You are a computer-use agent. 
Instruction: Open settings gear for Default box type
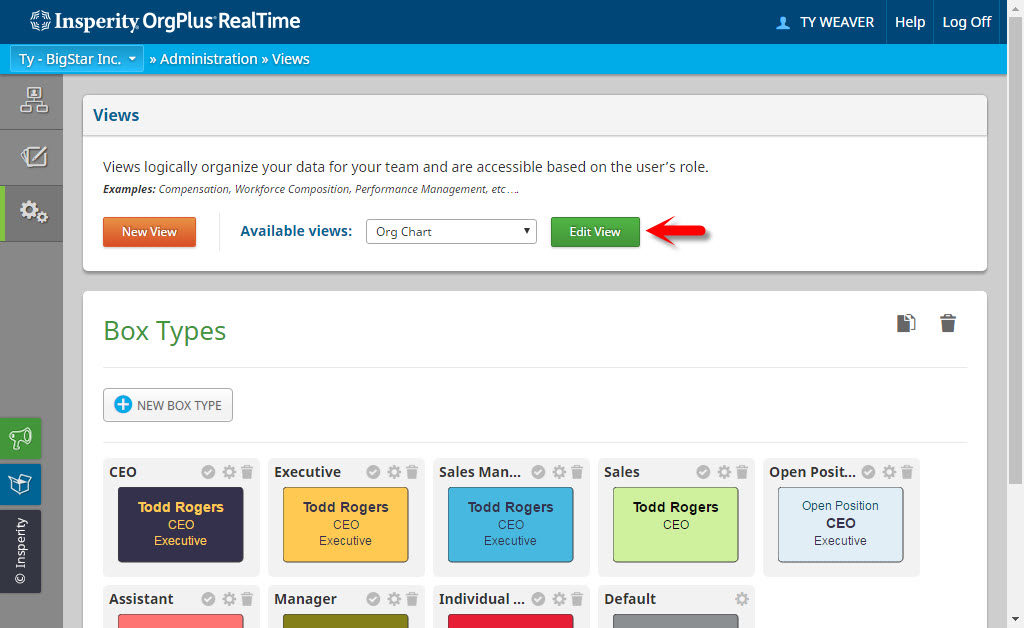pos(742,599)
